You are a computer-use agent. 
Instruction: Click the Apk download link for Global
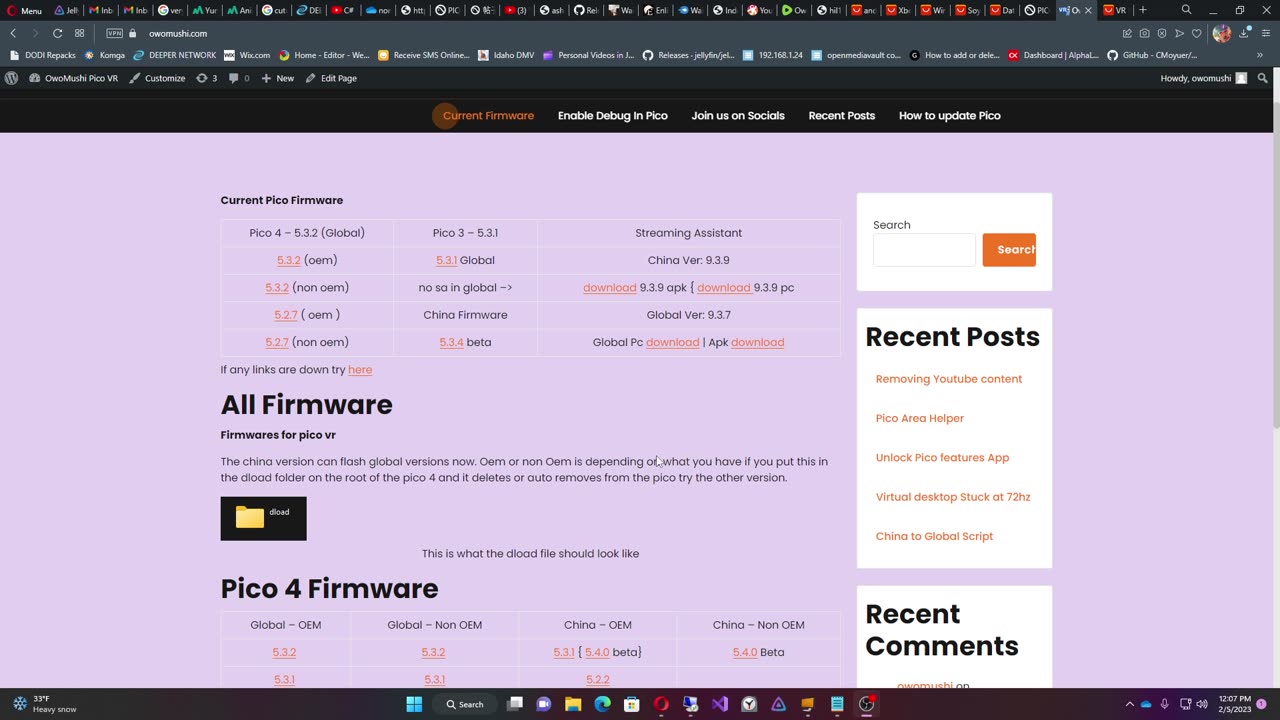click(757, 342)
